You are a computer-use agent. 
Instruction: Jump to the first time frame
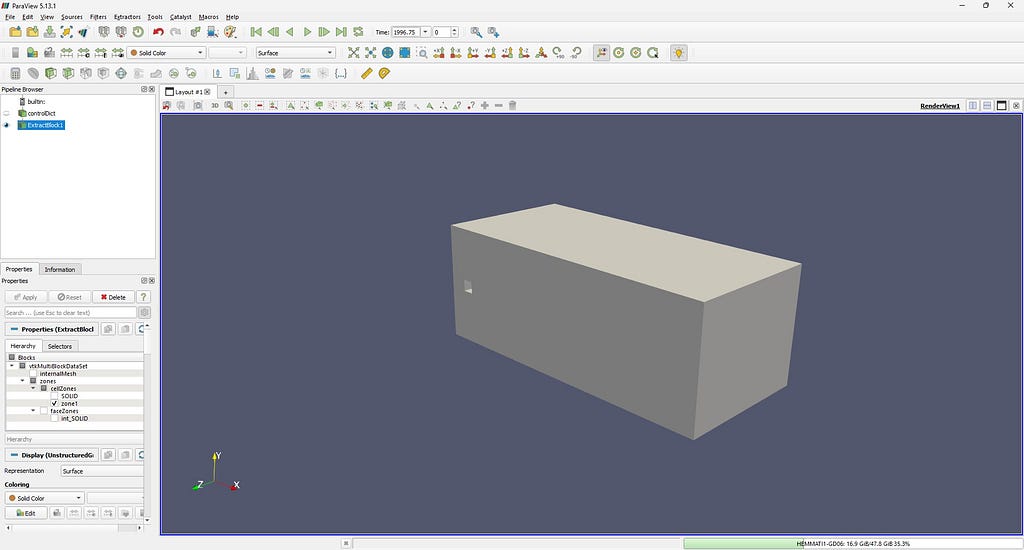tap(256, 32)
